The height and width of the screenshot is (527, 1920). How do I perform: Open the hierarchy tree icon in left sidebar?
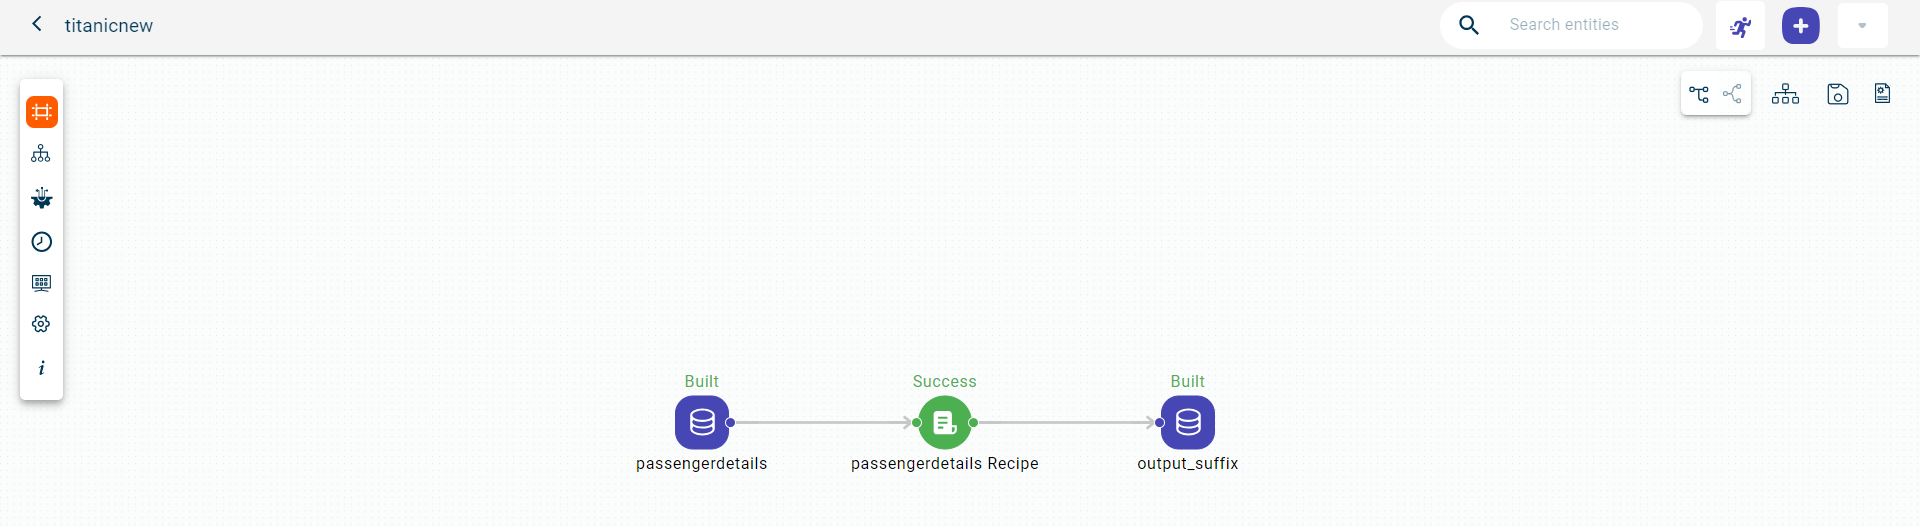(41, 154)
